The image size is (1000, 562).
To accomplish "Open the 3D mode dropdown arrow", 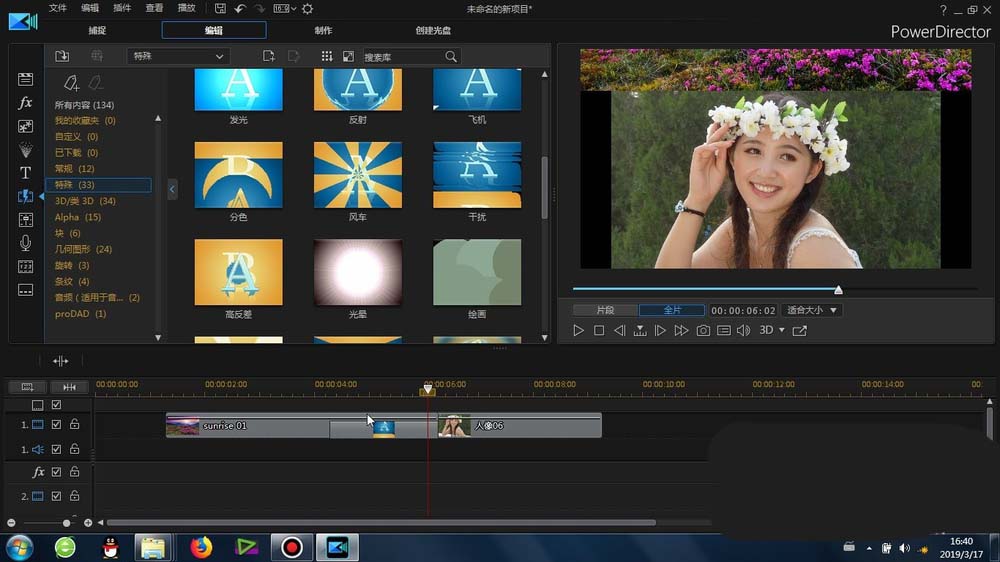I will pos(780,331).
